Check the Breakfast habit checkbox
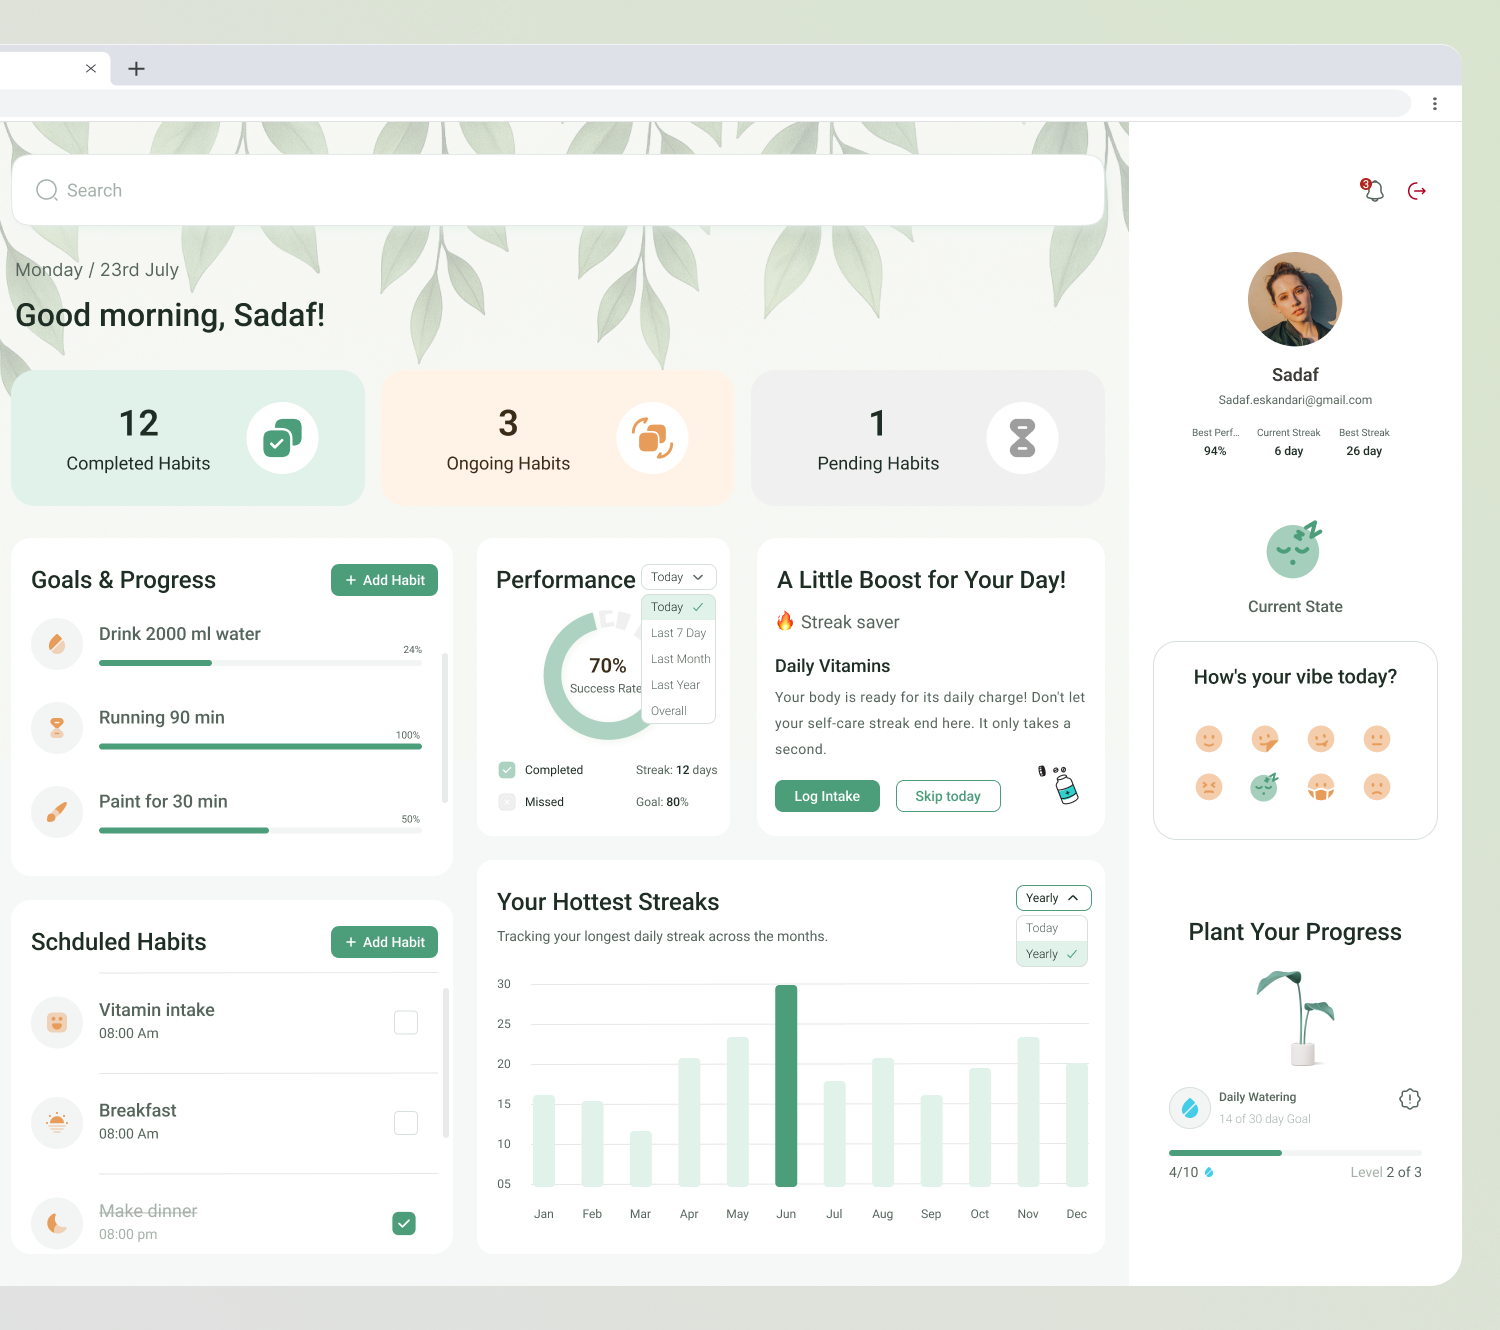The height and width of the screenshot is (1330, 1500). click(x=405, y=1122)
